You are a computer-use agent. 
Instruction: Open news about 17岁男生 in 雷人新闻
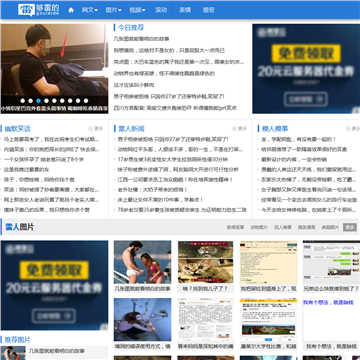tap(173, 159)
